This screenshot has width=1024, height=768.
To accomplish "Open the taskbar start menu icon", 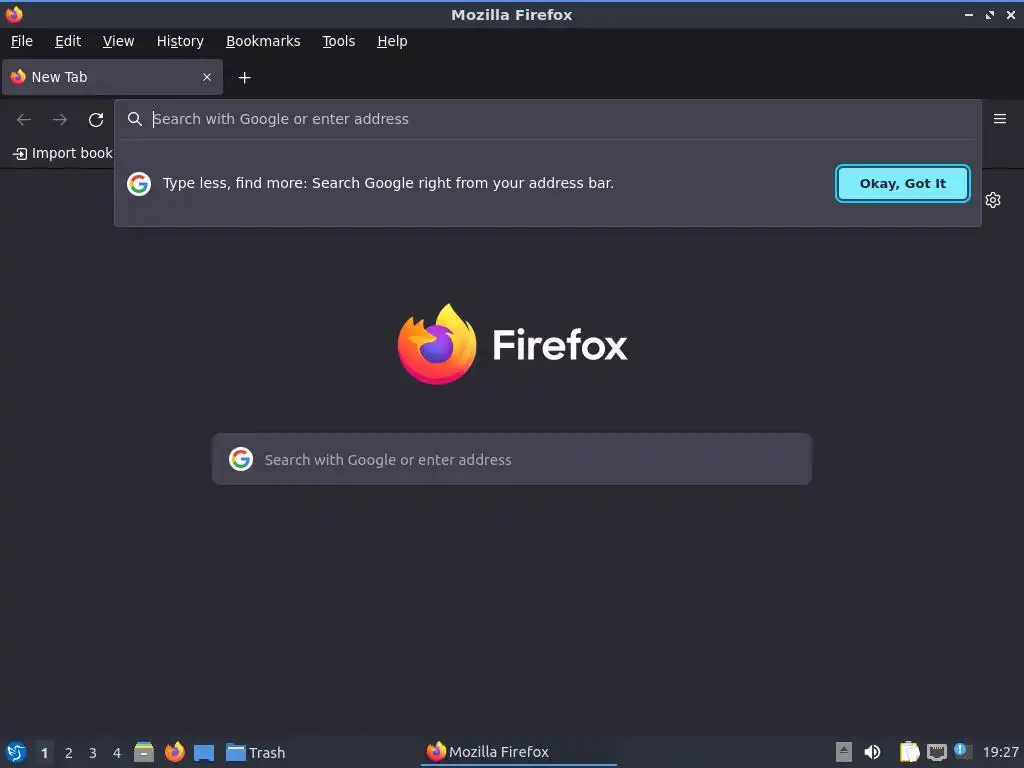I will (x=16, y=752).
